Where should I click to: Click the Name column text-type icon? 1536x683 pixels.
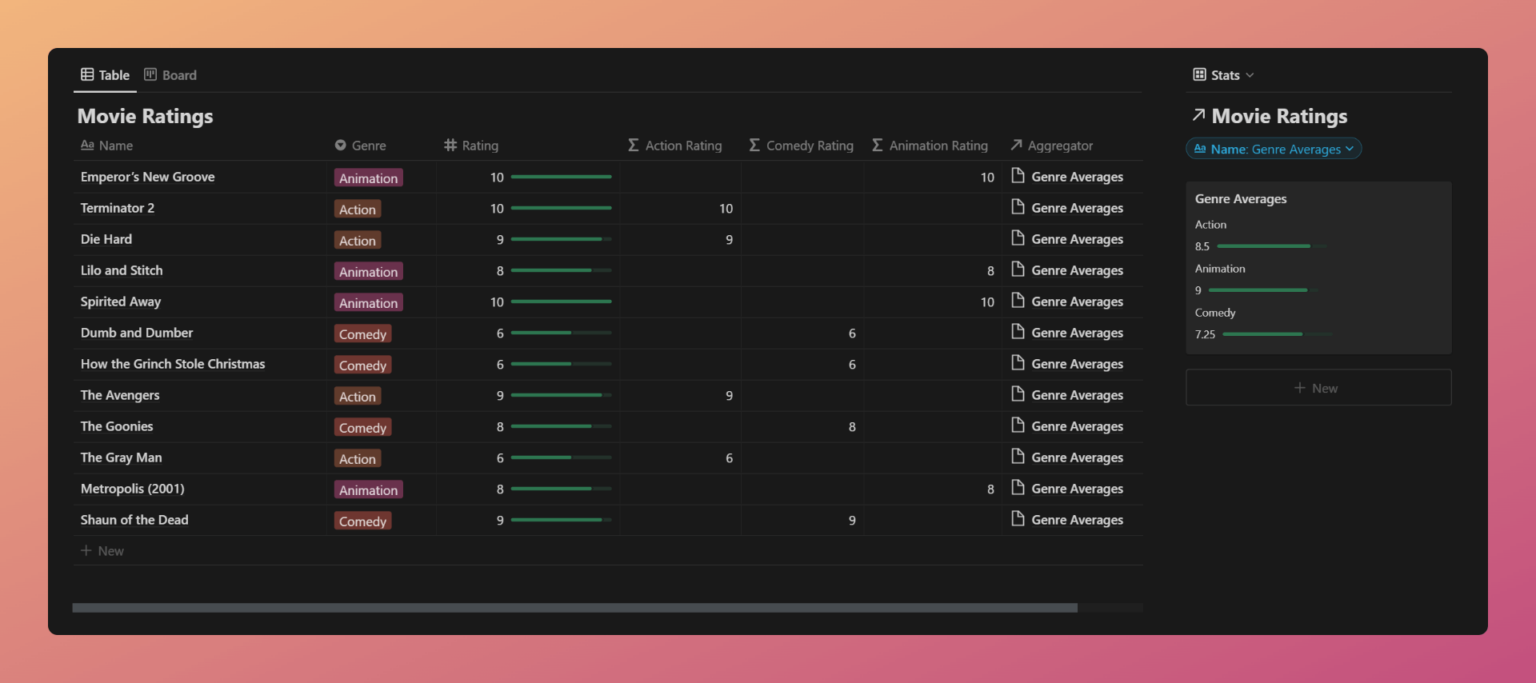click(87, 146)
